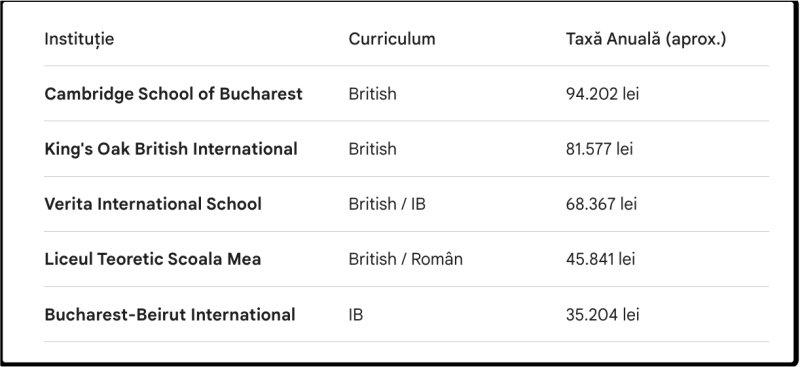Click British curriculum in Cambridge row
The height and width of the screenshot is (367, 800).
(x=372, y=94)
